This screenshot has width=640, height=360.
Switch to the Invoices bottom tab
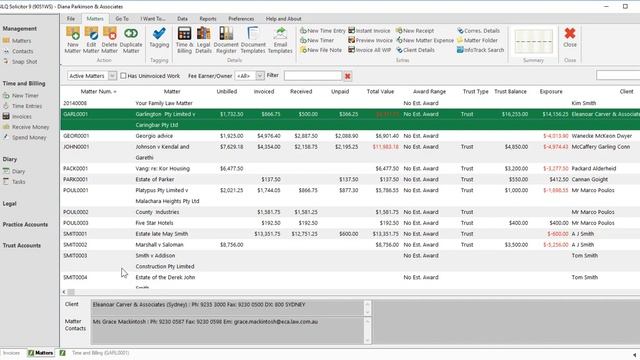[11, 353]
